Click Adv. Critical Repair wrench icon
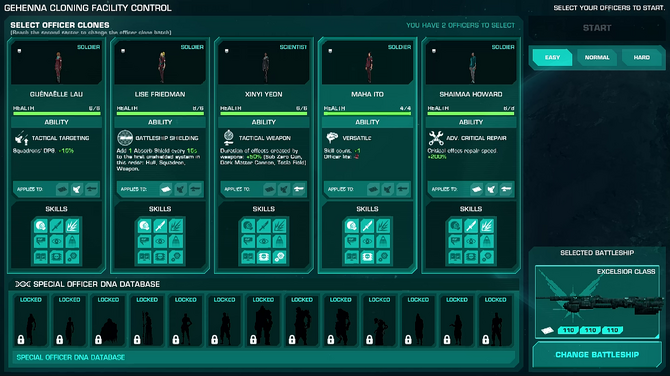 pos(436,138)
